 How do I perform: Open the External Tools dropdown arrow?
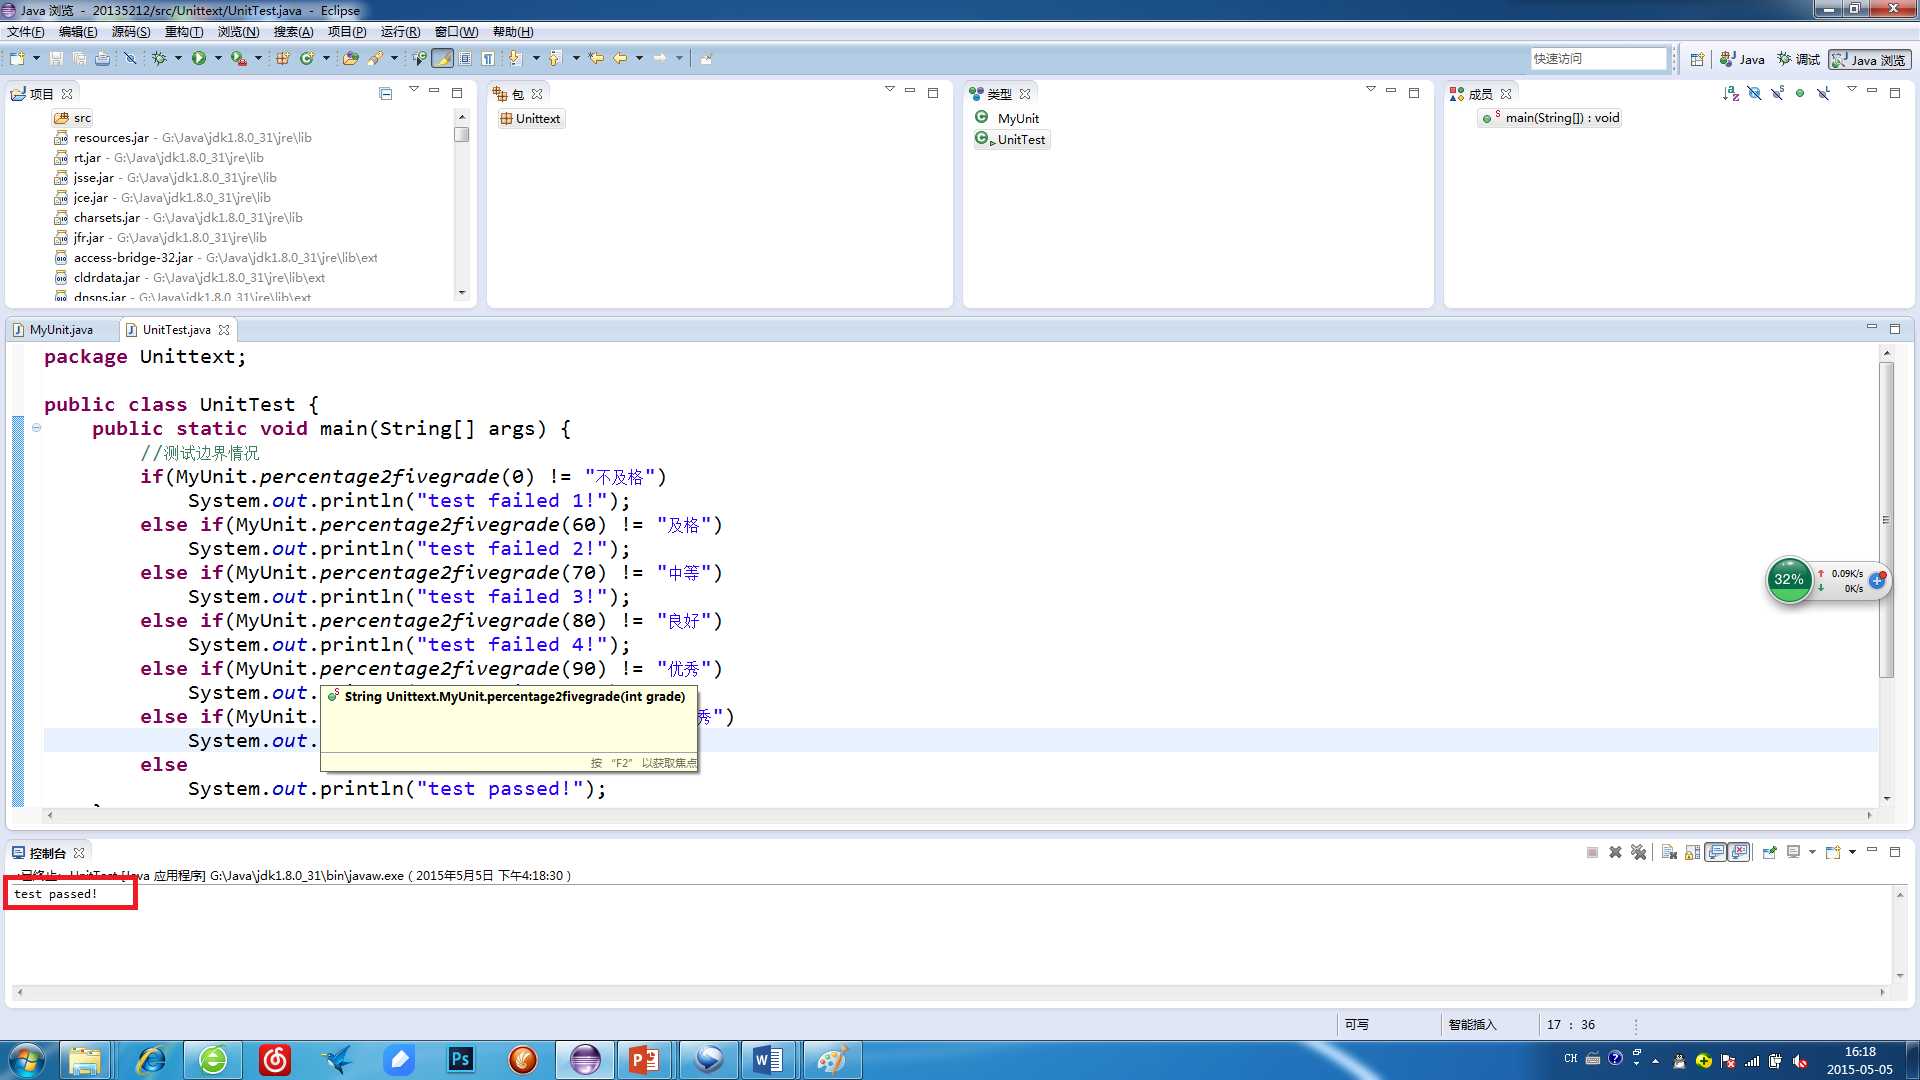tap(258, 58)
